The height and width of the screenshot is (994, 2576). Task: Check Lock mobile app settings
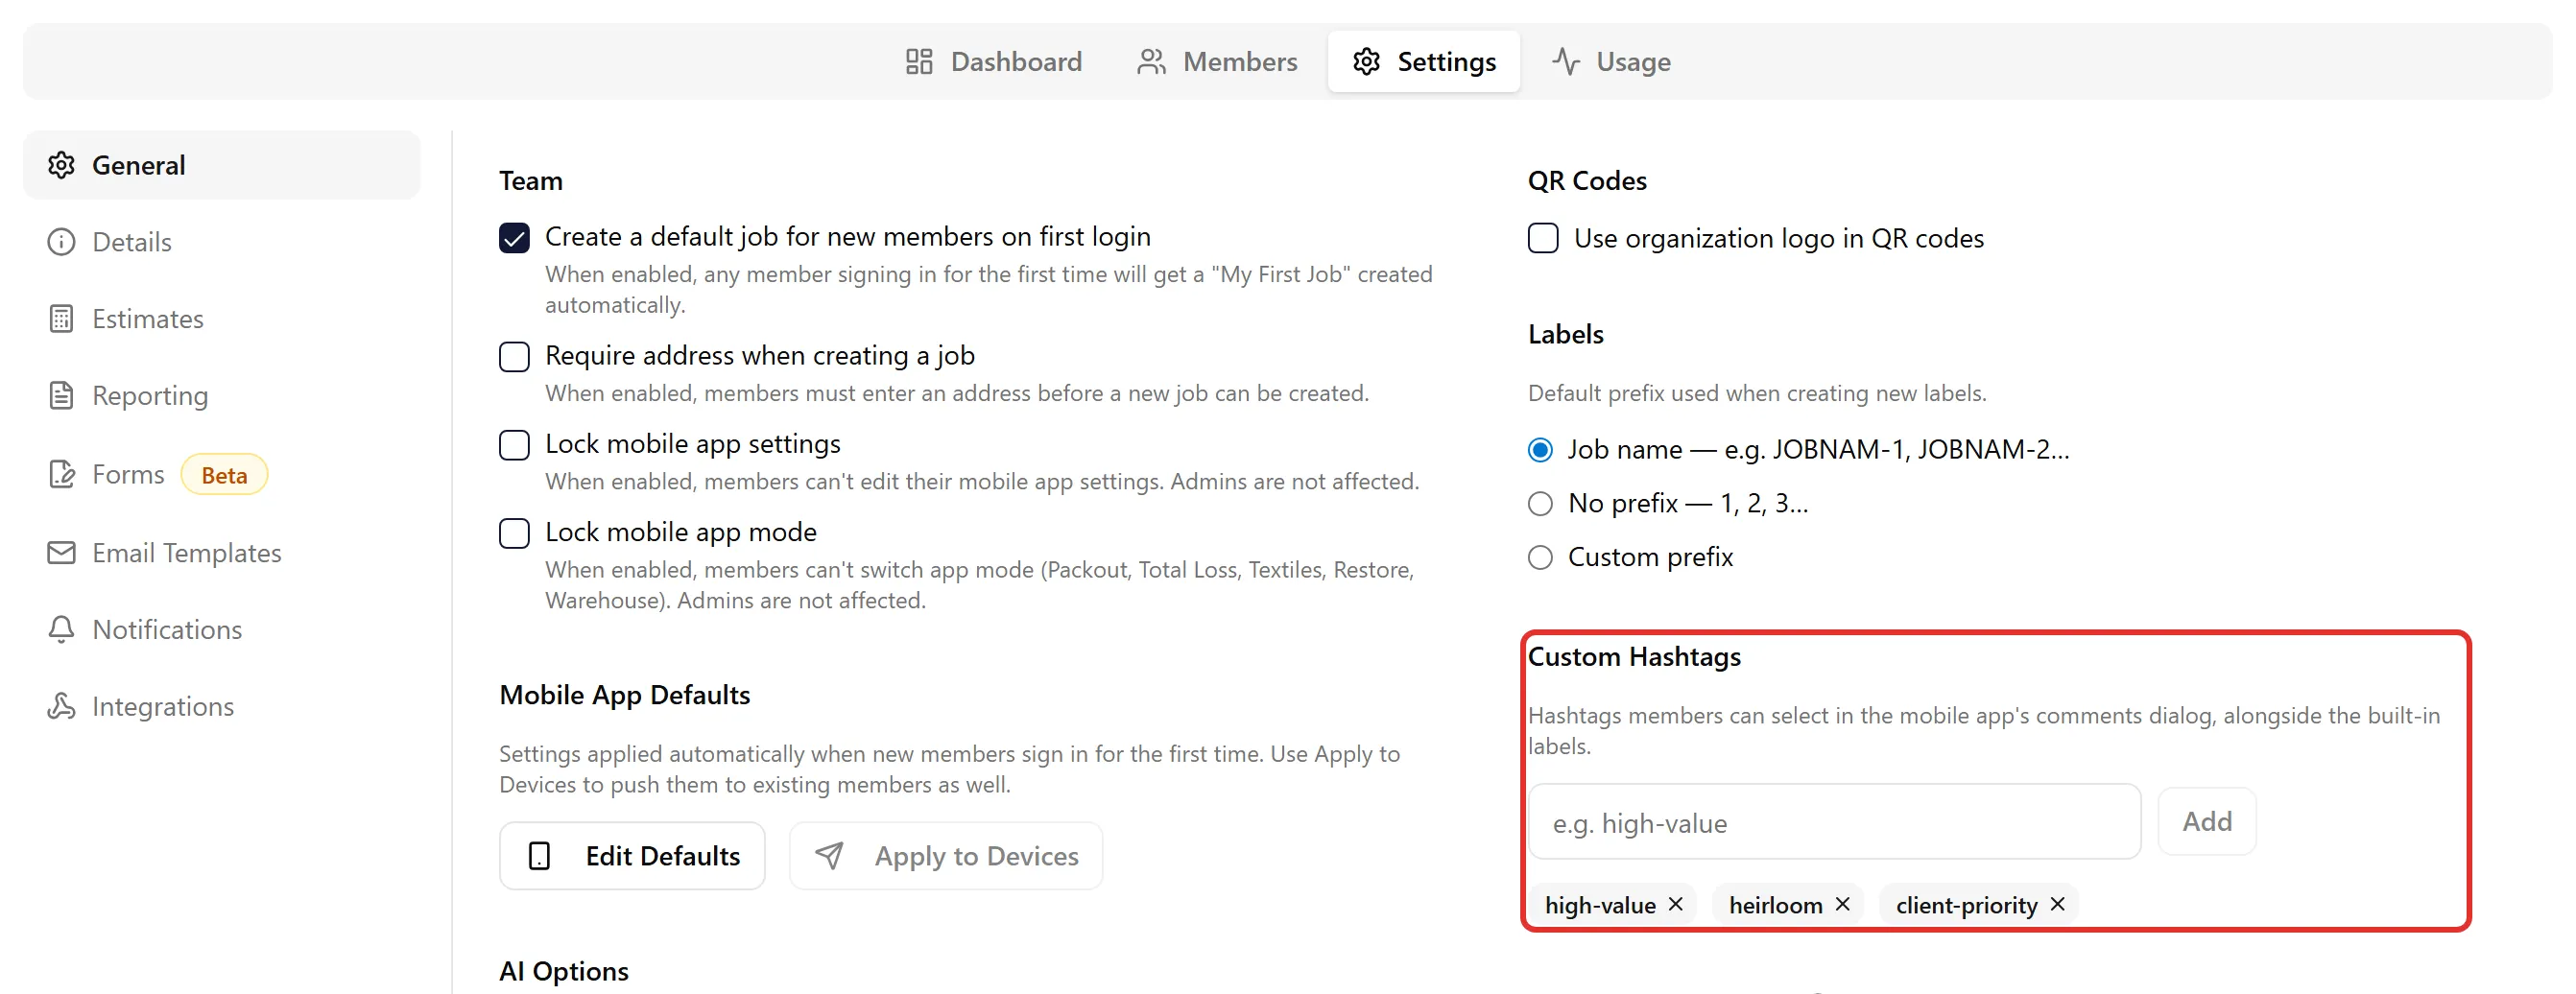tap(514, 445)
